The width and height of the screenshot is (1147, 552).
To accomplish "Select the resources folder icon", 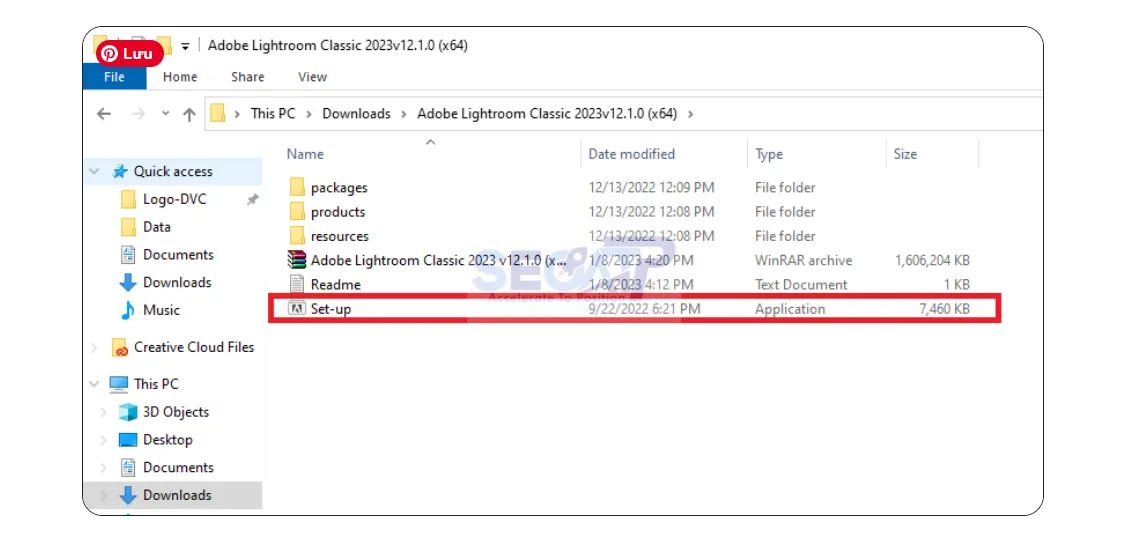I will point(296,235).
